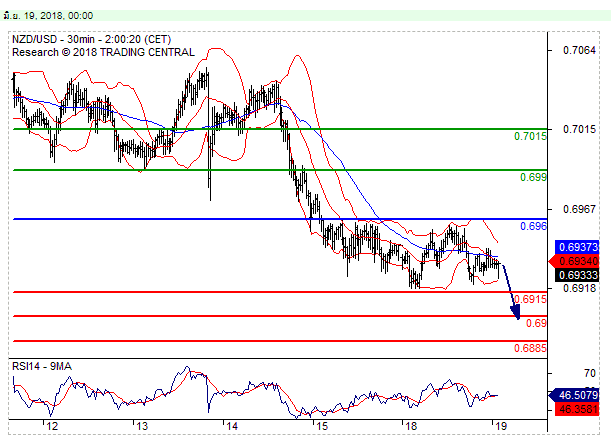This screenshot has height=445, width=611.
Task: Click the red 0.6915 support label
Action: coord(530,299)
